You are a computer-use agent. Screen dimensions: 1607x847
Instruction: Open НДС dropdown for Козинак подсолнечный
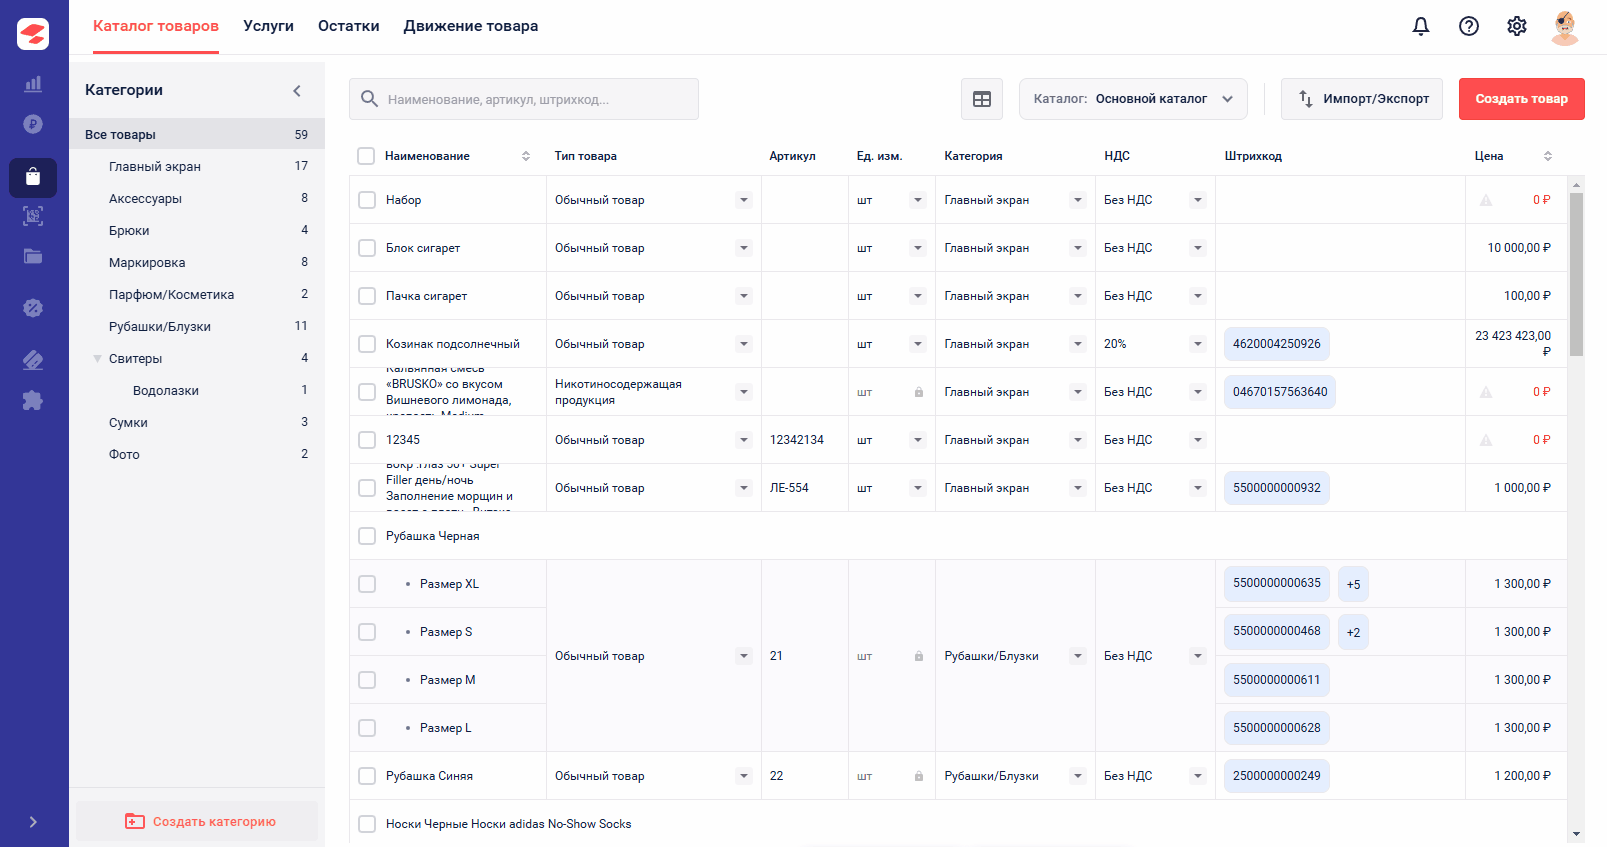pos(1198,344)
